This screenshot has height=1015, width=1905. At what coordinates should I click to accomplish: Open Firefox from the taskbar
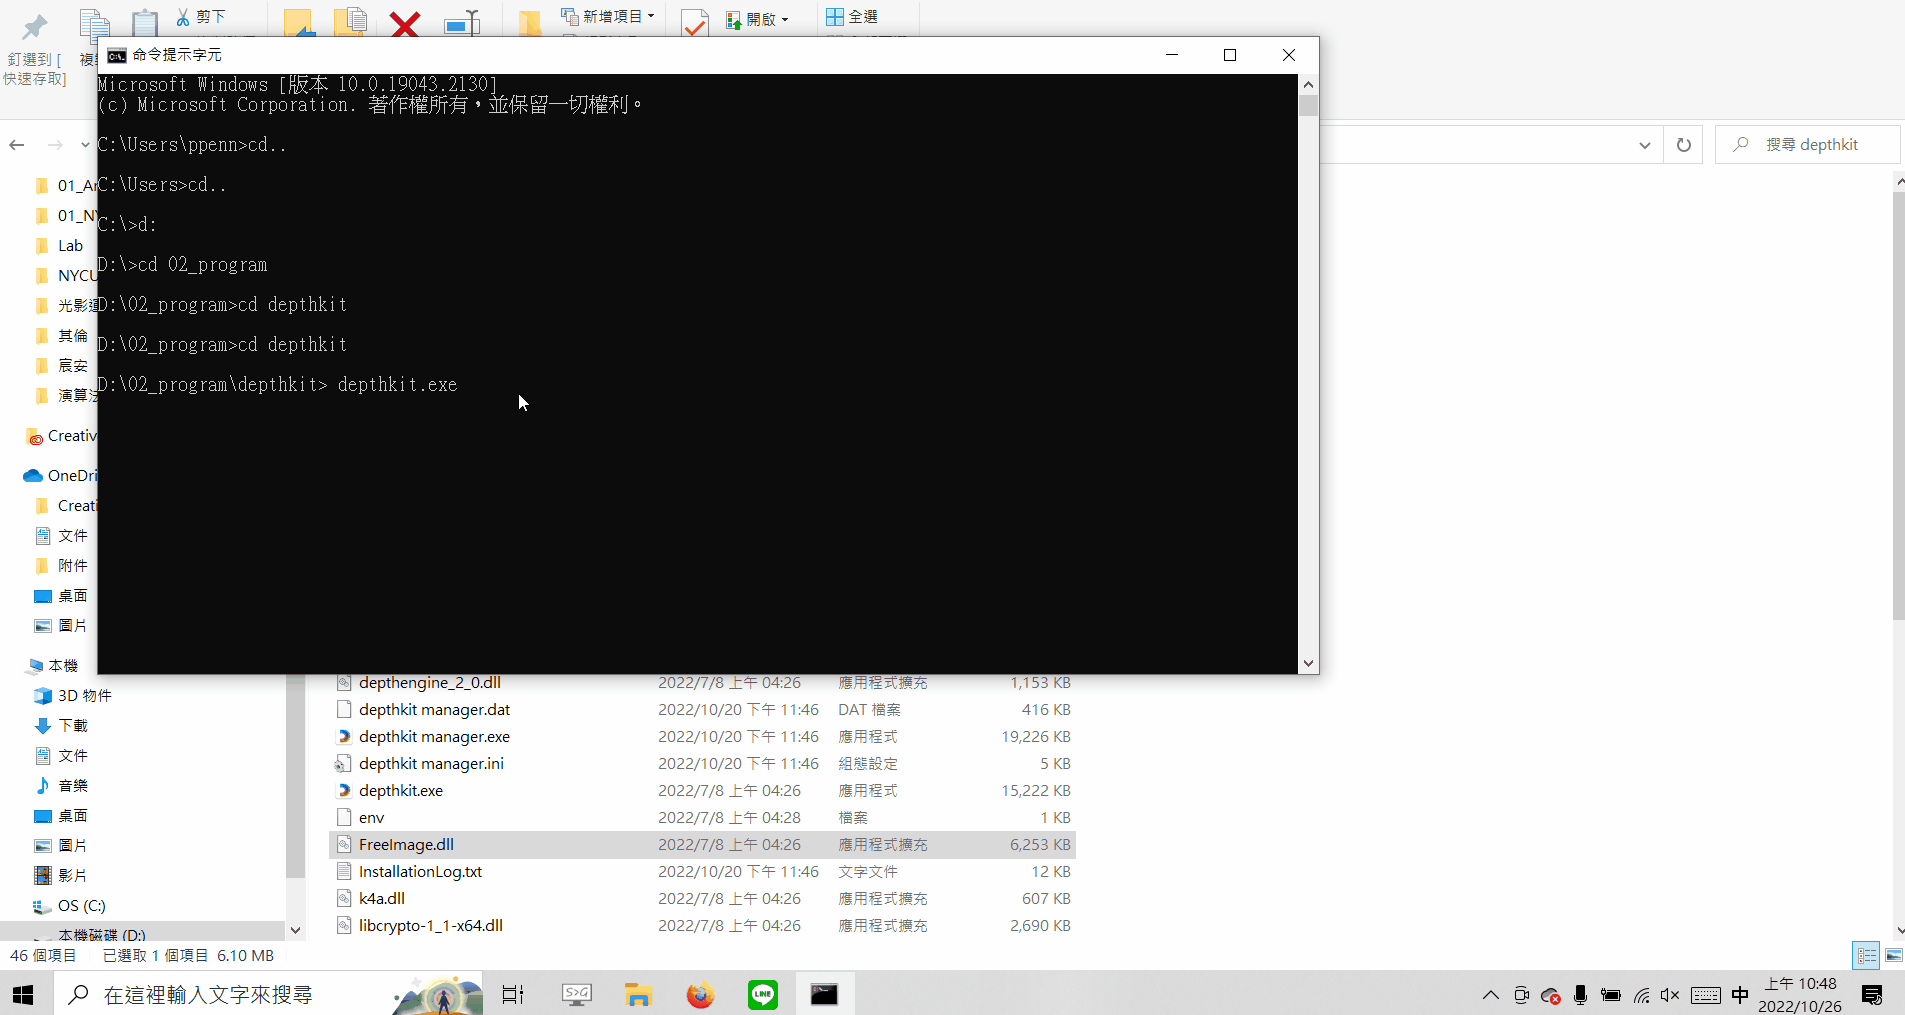click(700, 994)
